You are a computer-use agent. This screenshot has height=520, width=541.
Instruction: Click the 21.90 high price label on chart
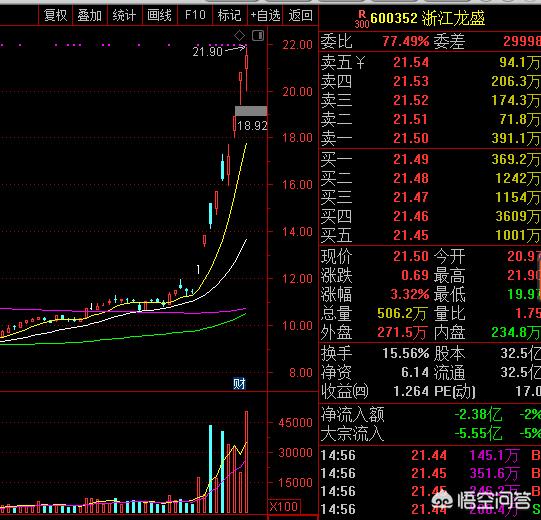click(207, 52)
